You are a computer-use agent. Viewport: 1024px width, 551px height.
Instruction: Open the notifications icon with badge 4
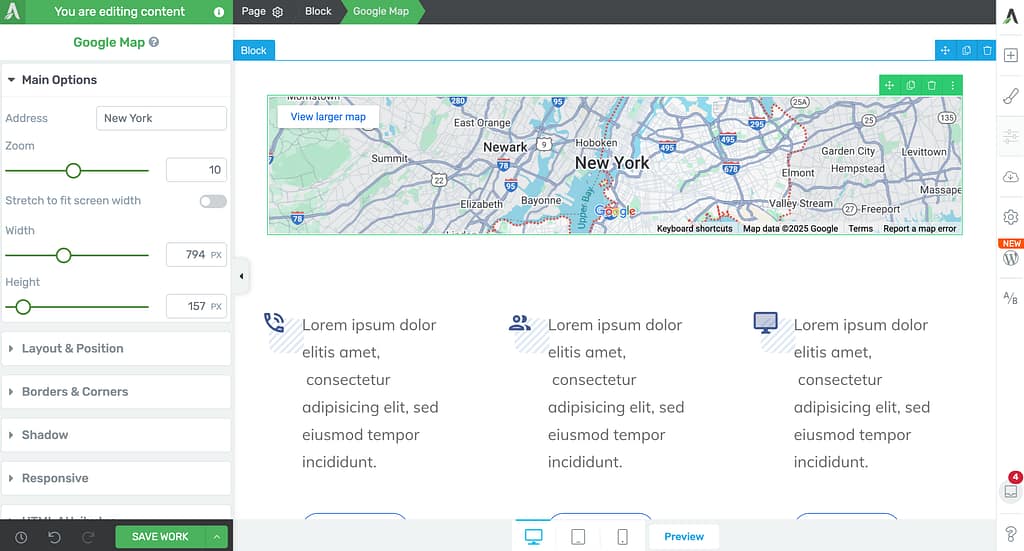[x=1011, y=491]
